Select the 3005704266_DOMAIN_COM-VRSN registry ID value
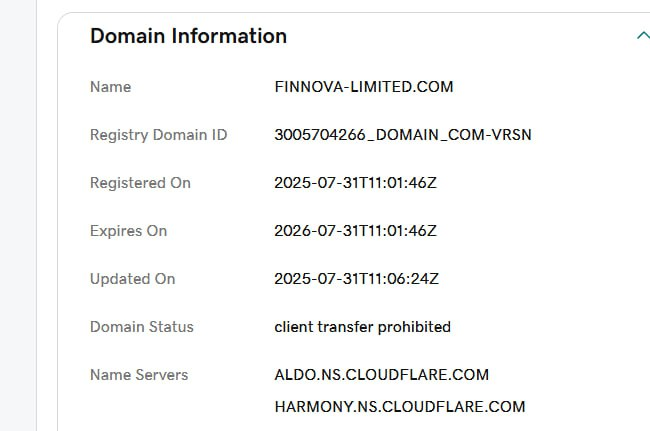The image size is (650, 431). [x=402, y=135]
